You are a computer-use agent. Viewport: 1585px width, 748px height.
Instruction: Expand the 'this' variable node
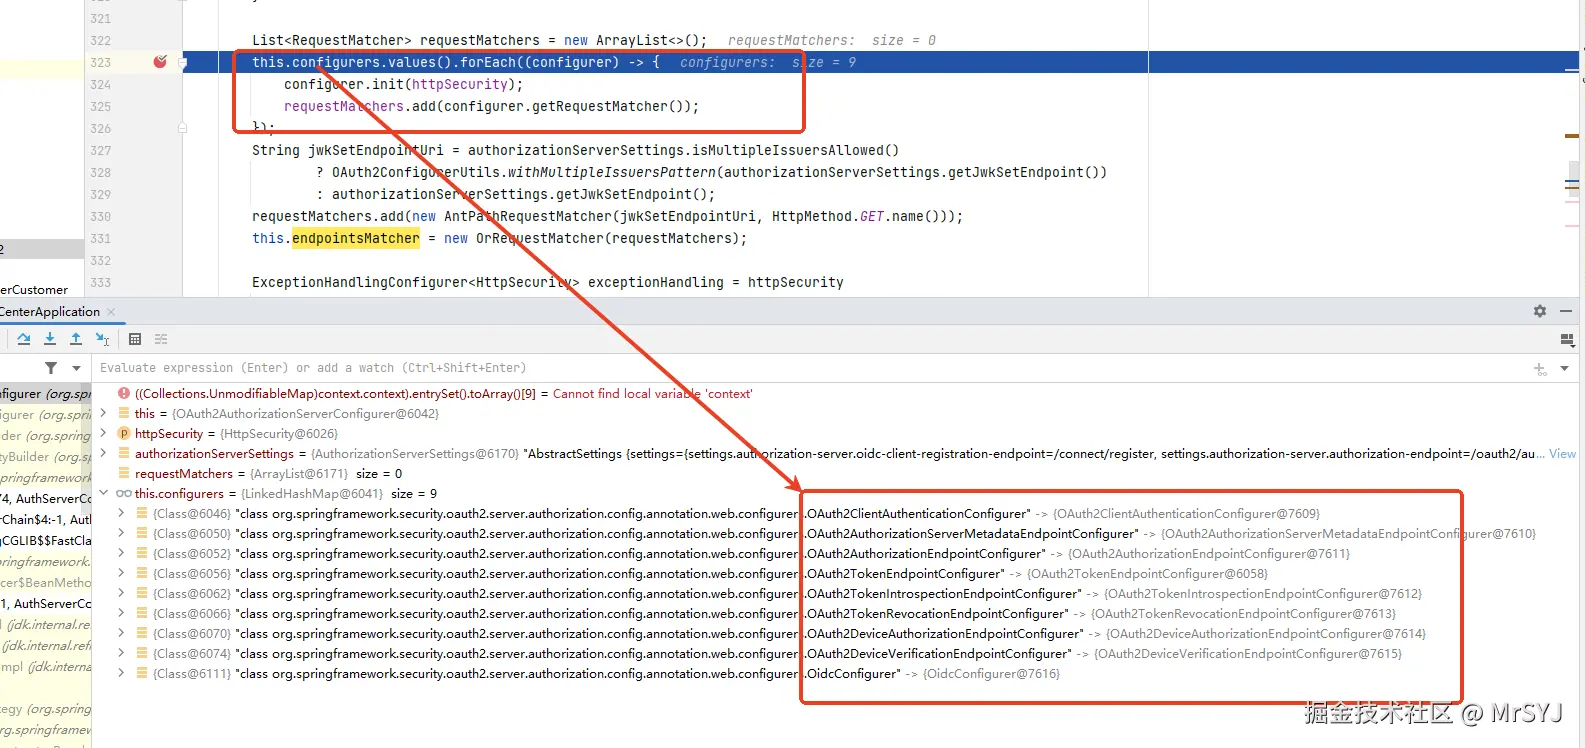[x=103, y=413]
